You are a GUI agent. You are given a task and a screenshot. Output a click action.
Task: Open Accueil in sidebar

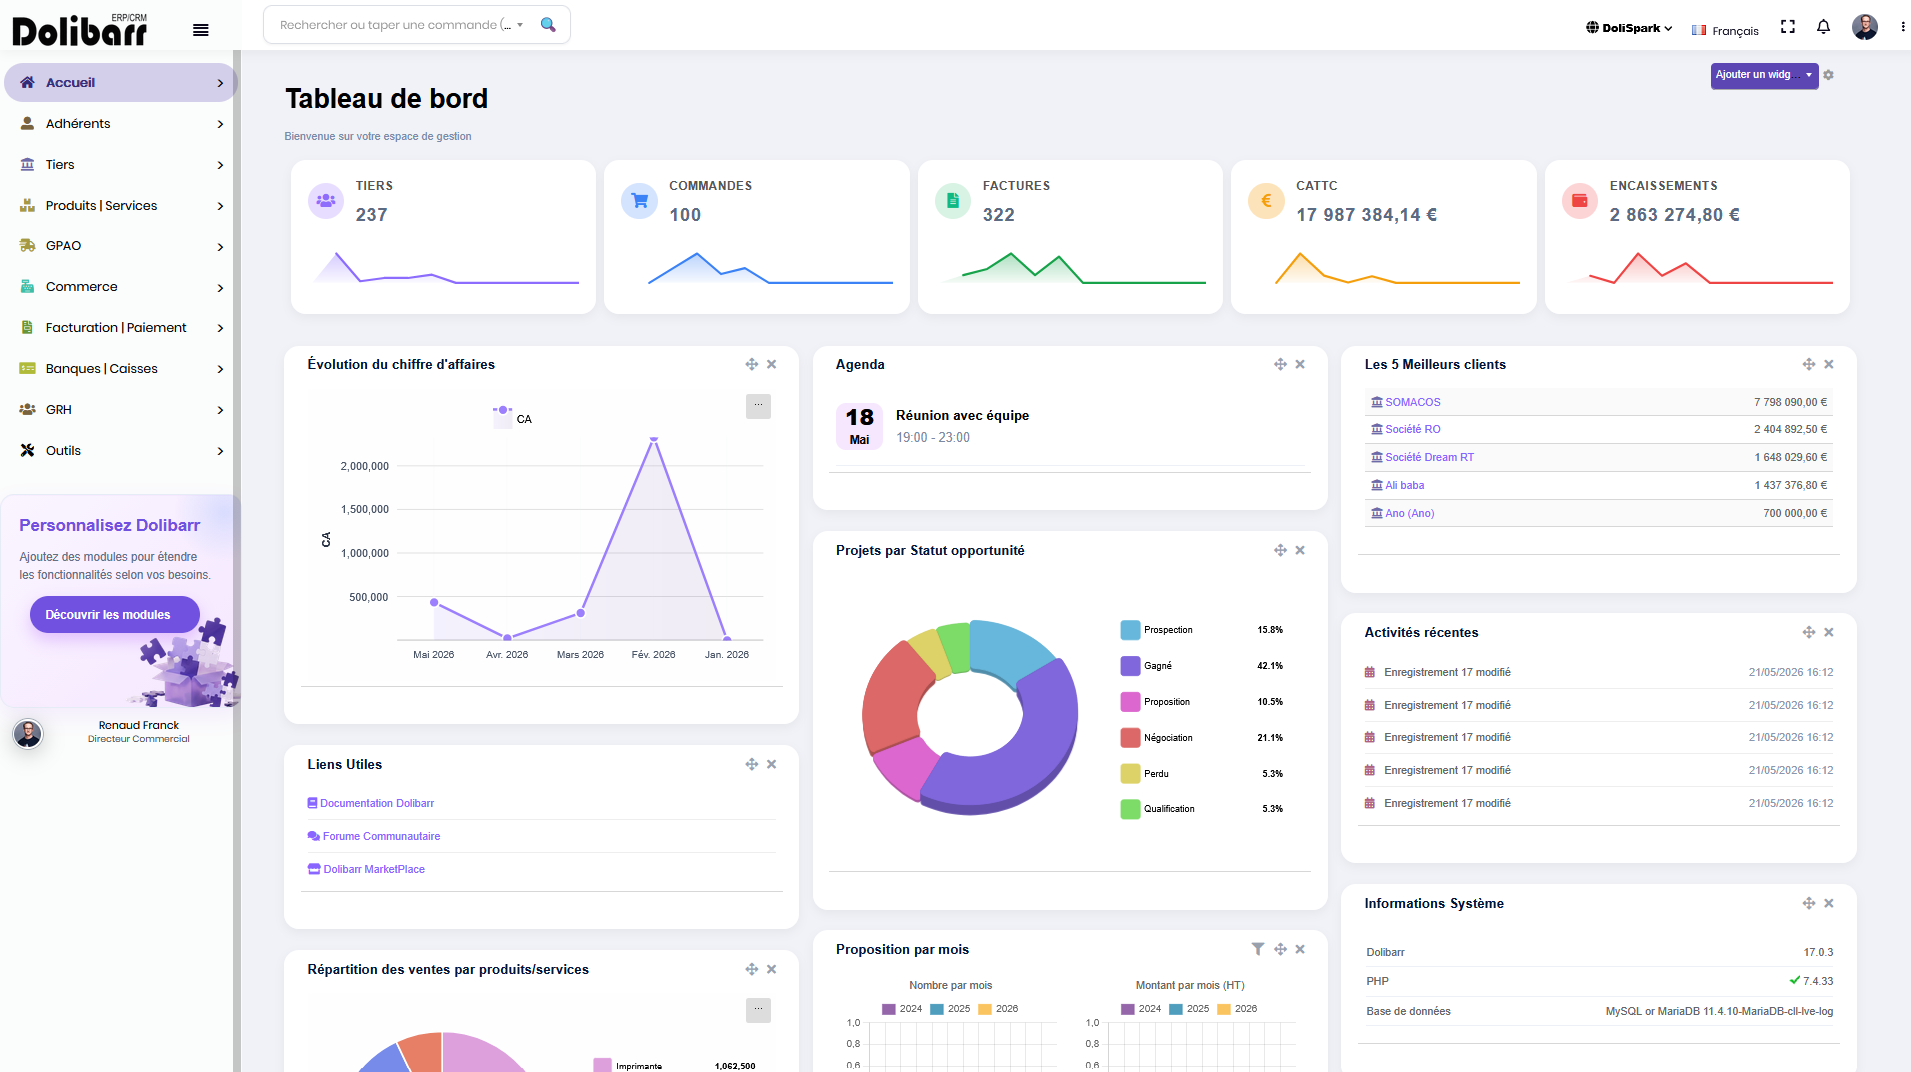coord(121,83)
